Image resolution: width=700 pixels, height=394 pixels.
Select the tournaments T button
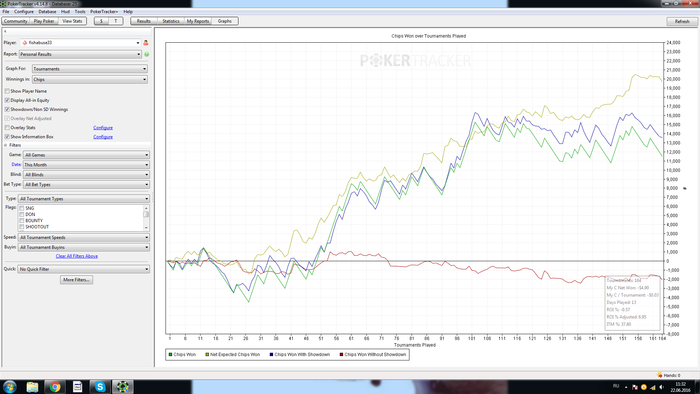[116, 21]
